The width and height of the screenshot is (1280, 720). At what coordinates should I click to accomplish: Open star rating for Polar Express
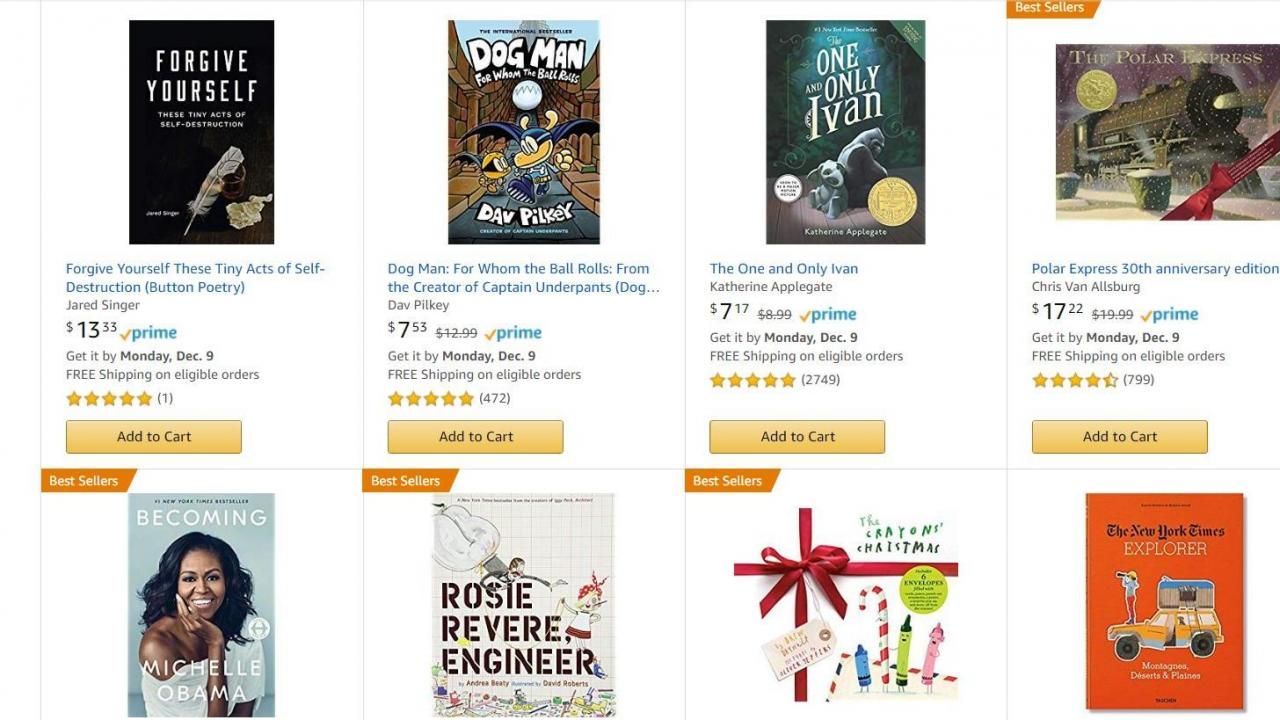tap(1075, 380)
